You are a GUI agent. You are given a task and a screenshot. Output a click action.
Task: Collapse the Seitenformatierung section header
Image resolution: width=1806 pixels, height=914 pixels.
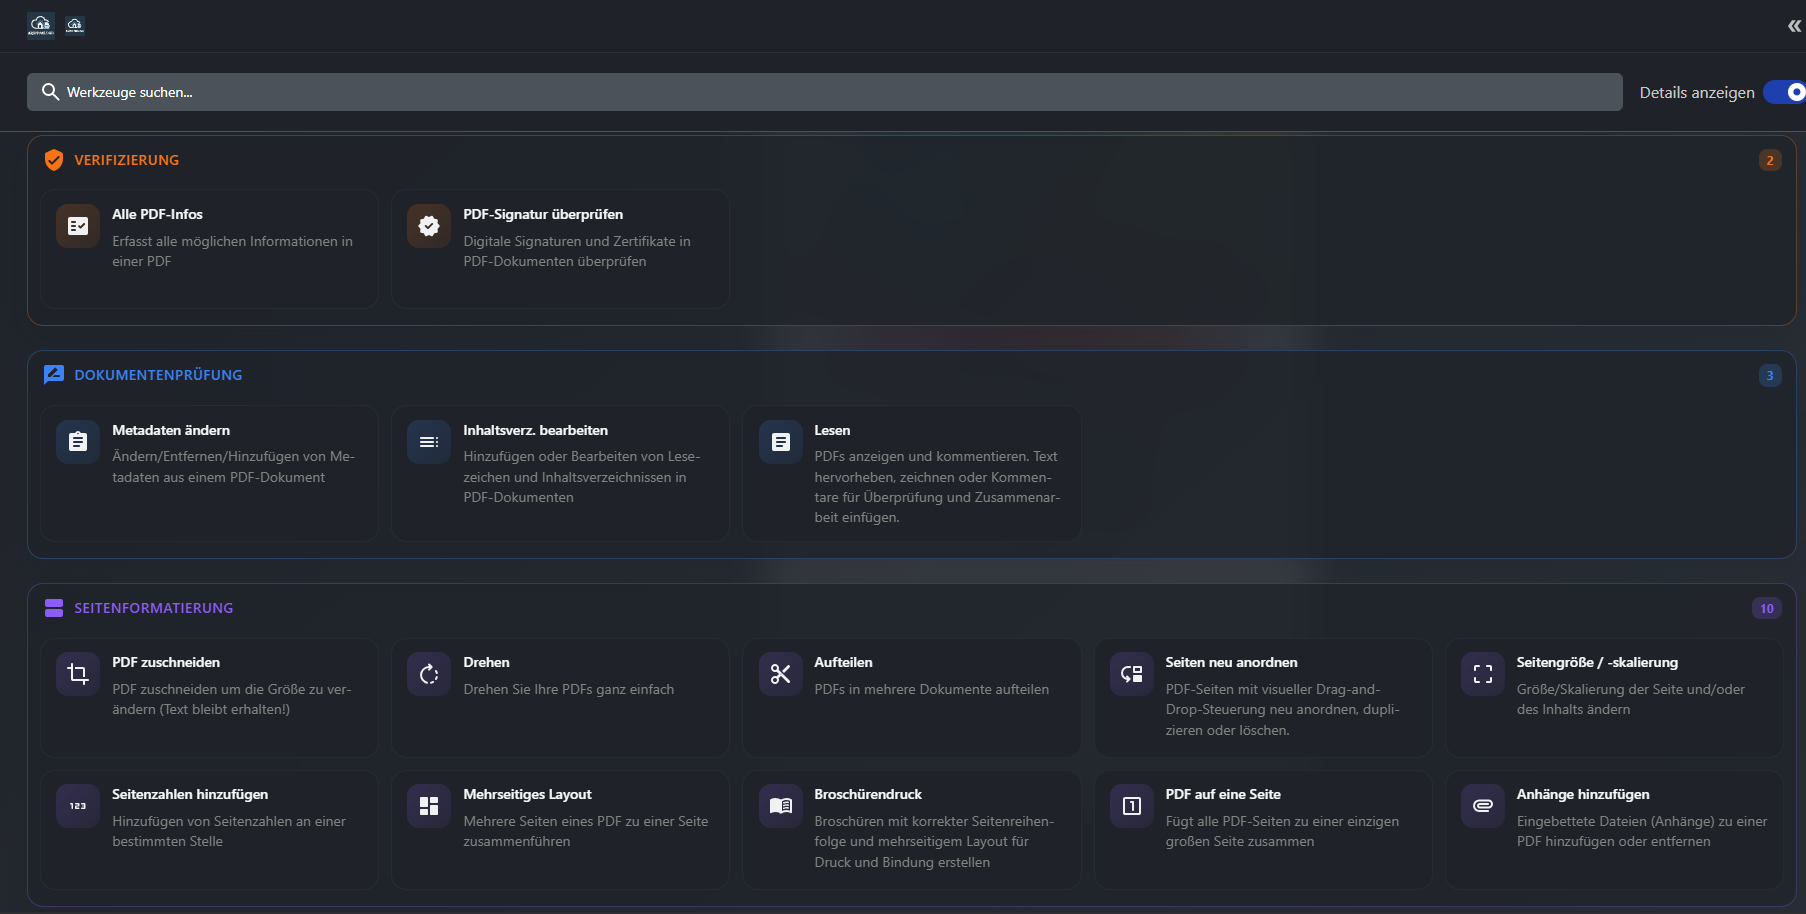click(153, 608)
